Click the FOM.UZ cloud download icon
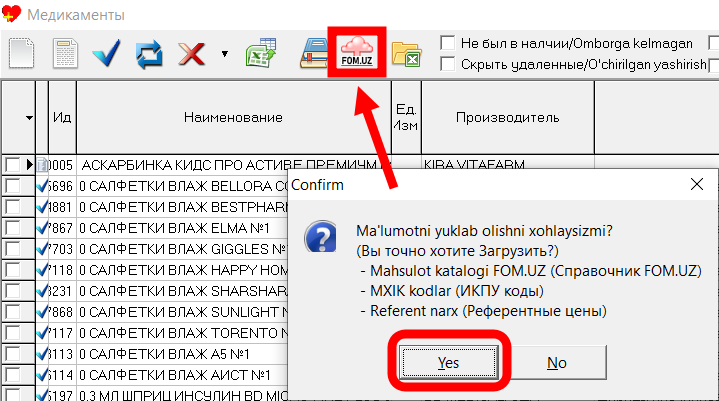719x401 pixels. tap(357, 52)
